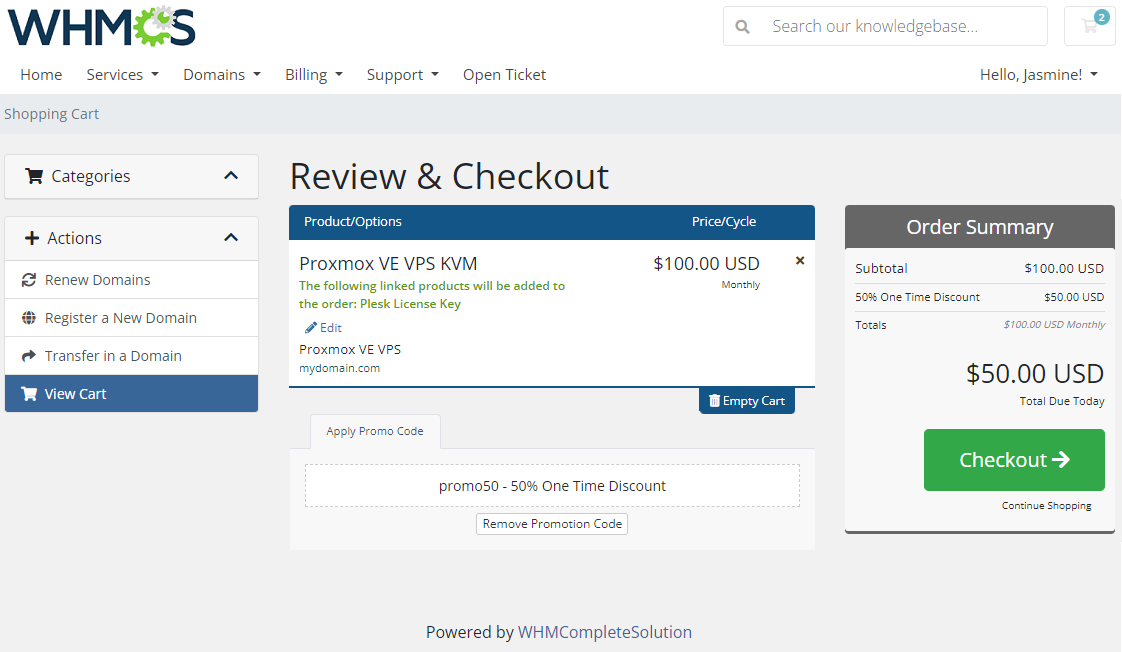The height and width of the screenshot is (652, 1122).
Task: Click Continue Shopping link
Action: coord(1046,505)
